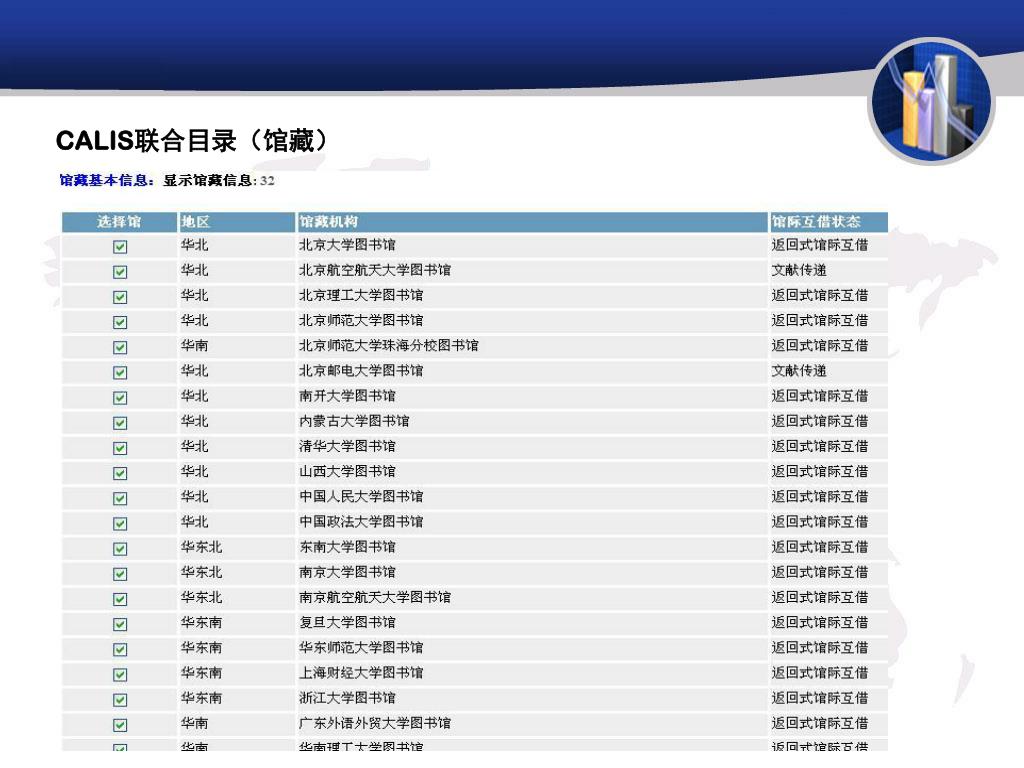This screenshot has width=1024, height=768.
Task: Click 华南 region of 北京师范大学珠海分校图书馆
Action: pyautogui.click(x=195, y=345)
